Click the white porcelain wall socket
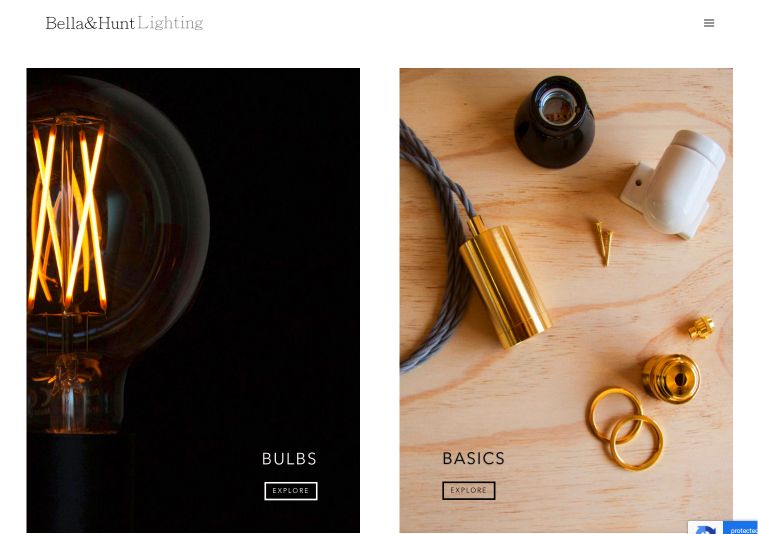 tap(674, 184)
